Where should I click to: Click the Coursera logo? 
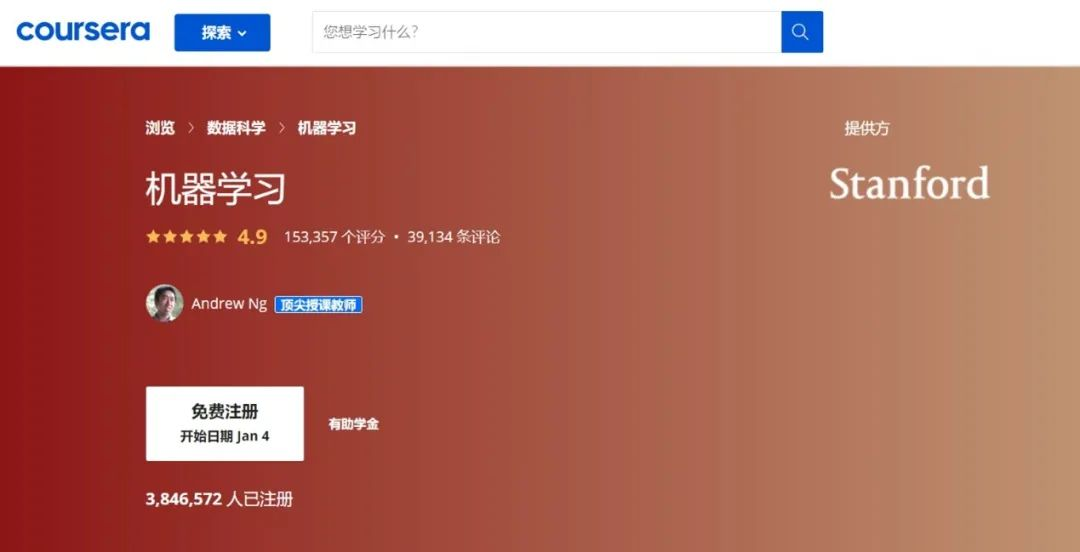coord(83,31)
